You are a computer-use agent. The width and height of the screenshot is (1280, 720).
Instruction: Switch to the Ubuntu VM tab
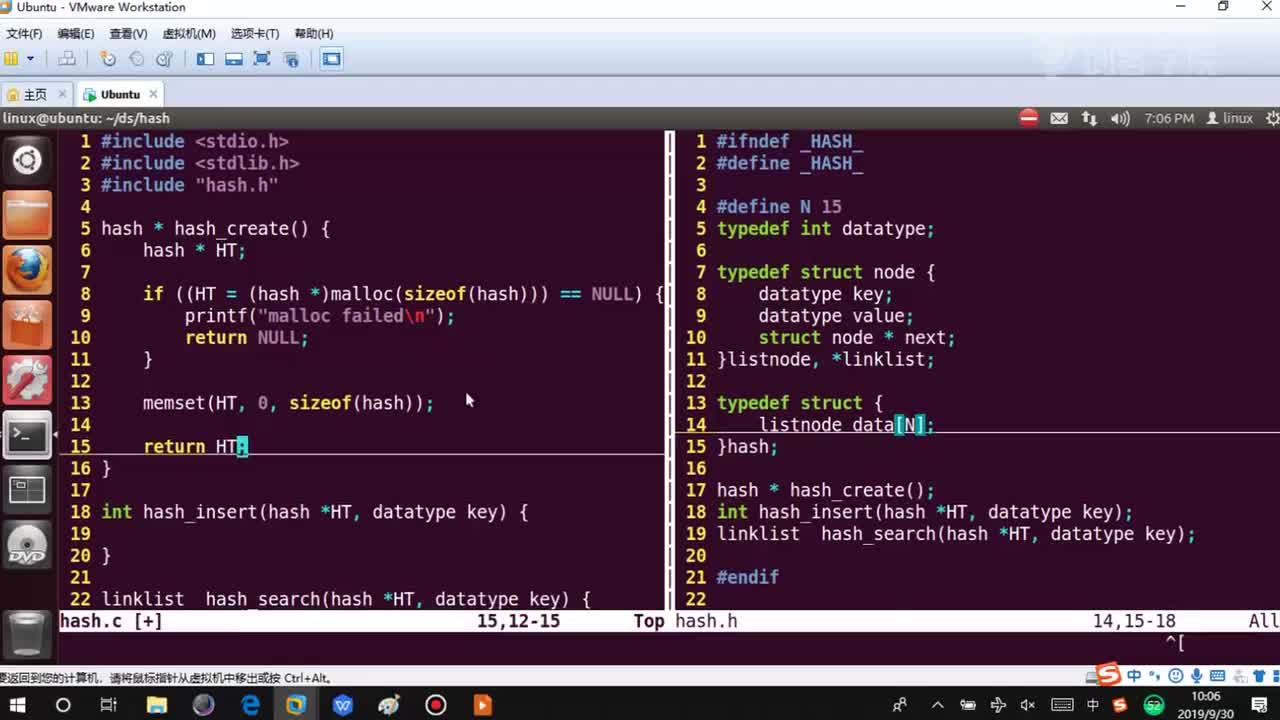pyautogui.click(x=119, y=95)
